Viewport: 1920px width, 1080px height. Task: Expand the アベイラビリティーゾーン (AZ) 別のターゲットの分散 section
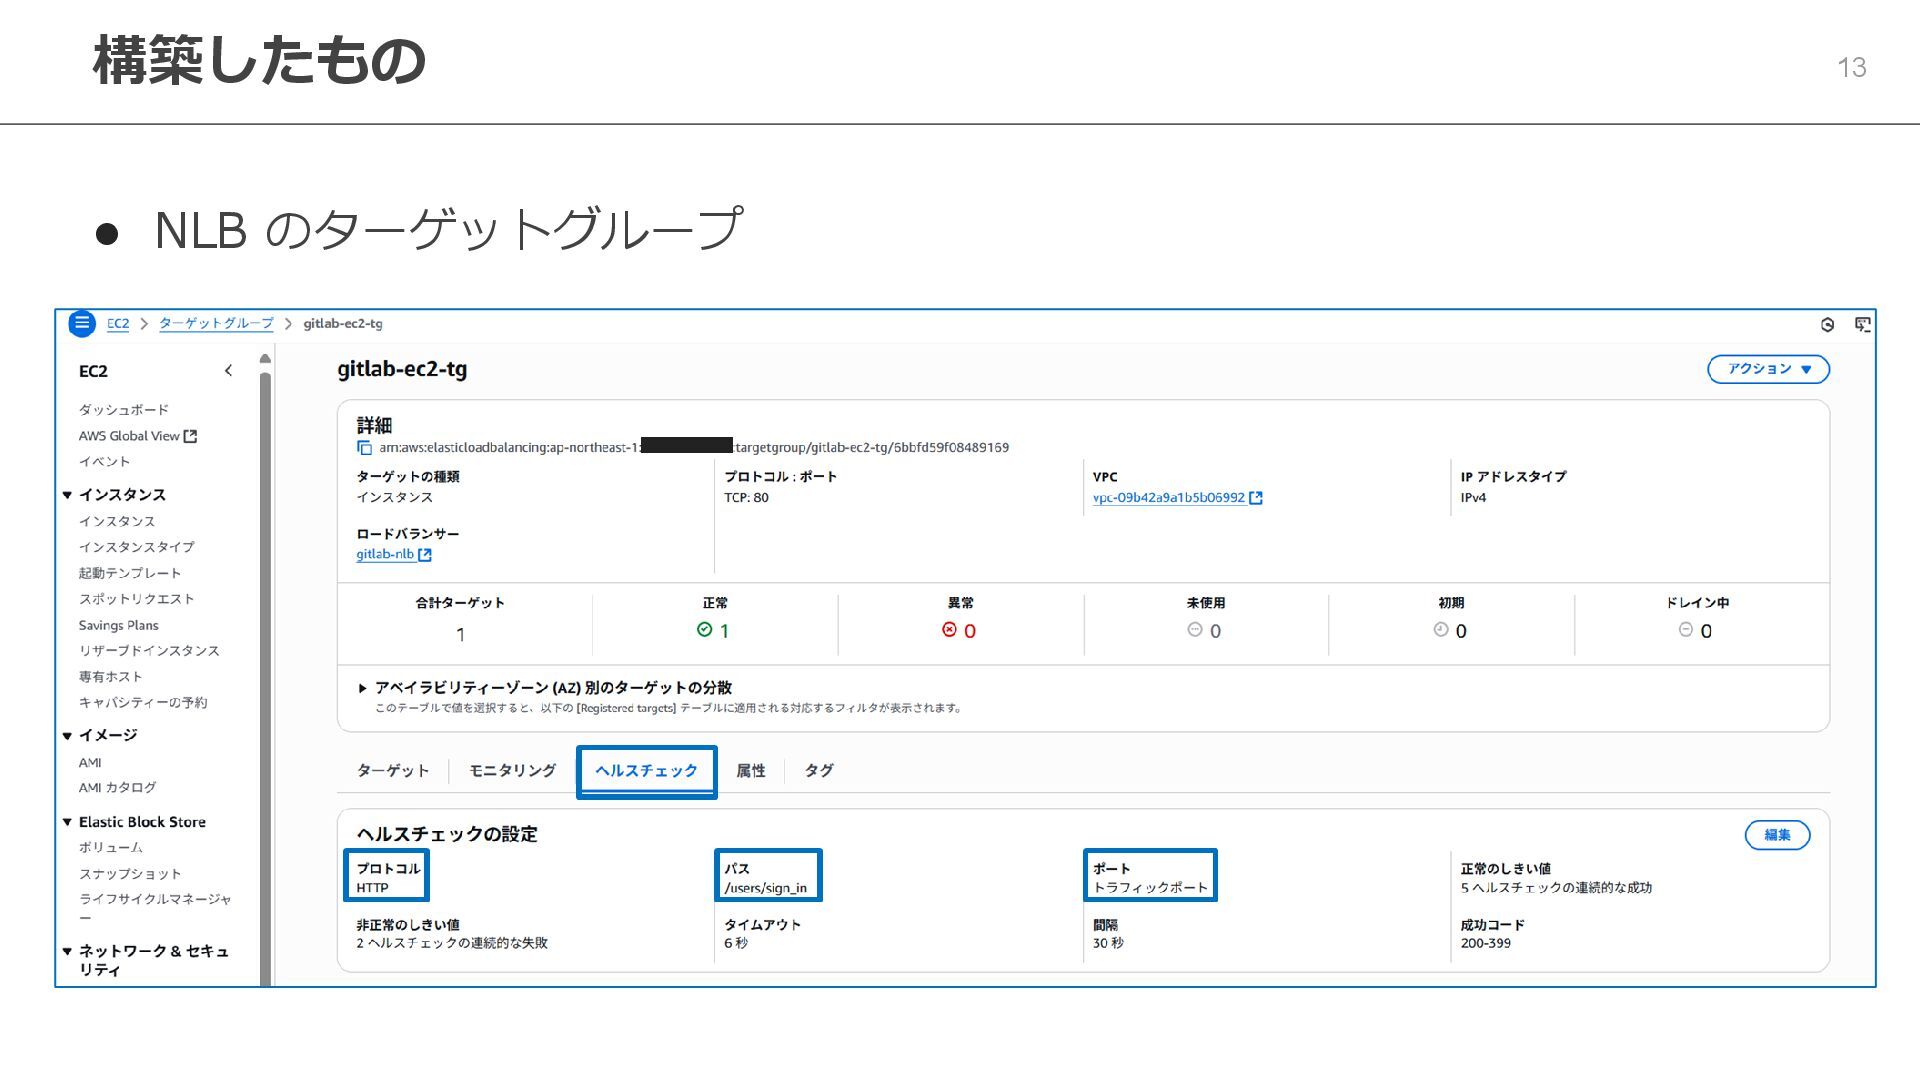tap(362, 688)
